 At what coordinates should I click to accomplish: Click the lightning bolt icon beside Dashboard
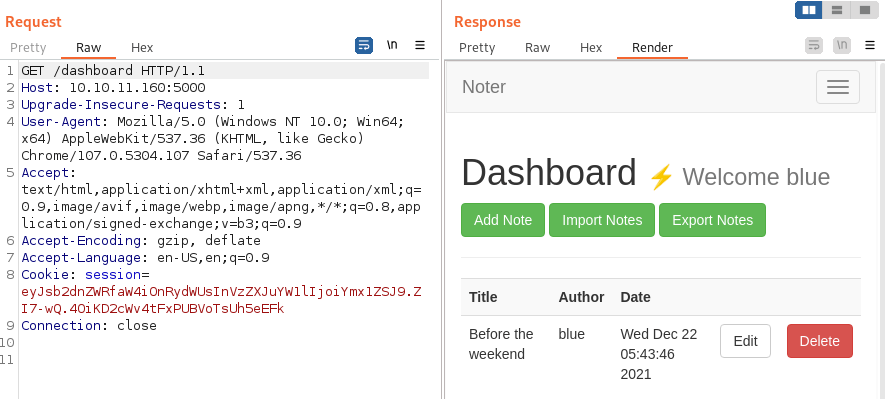[661, 177]
